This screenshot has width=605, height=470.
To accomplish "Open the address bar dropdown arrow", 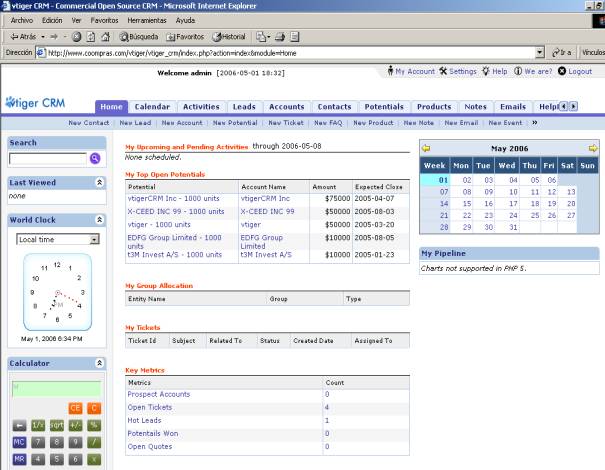I will [x=540, y=52].
